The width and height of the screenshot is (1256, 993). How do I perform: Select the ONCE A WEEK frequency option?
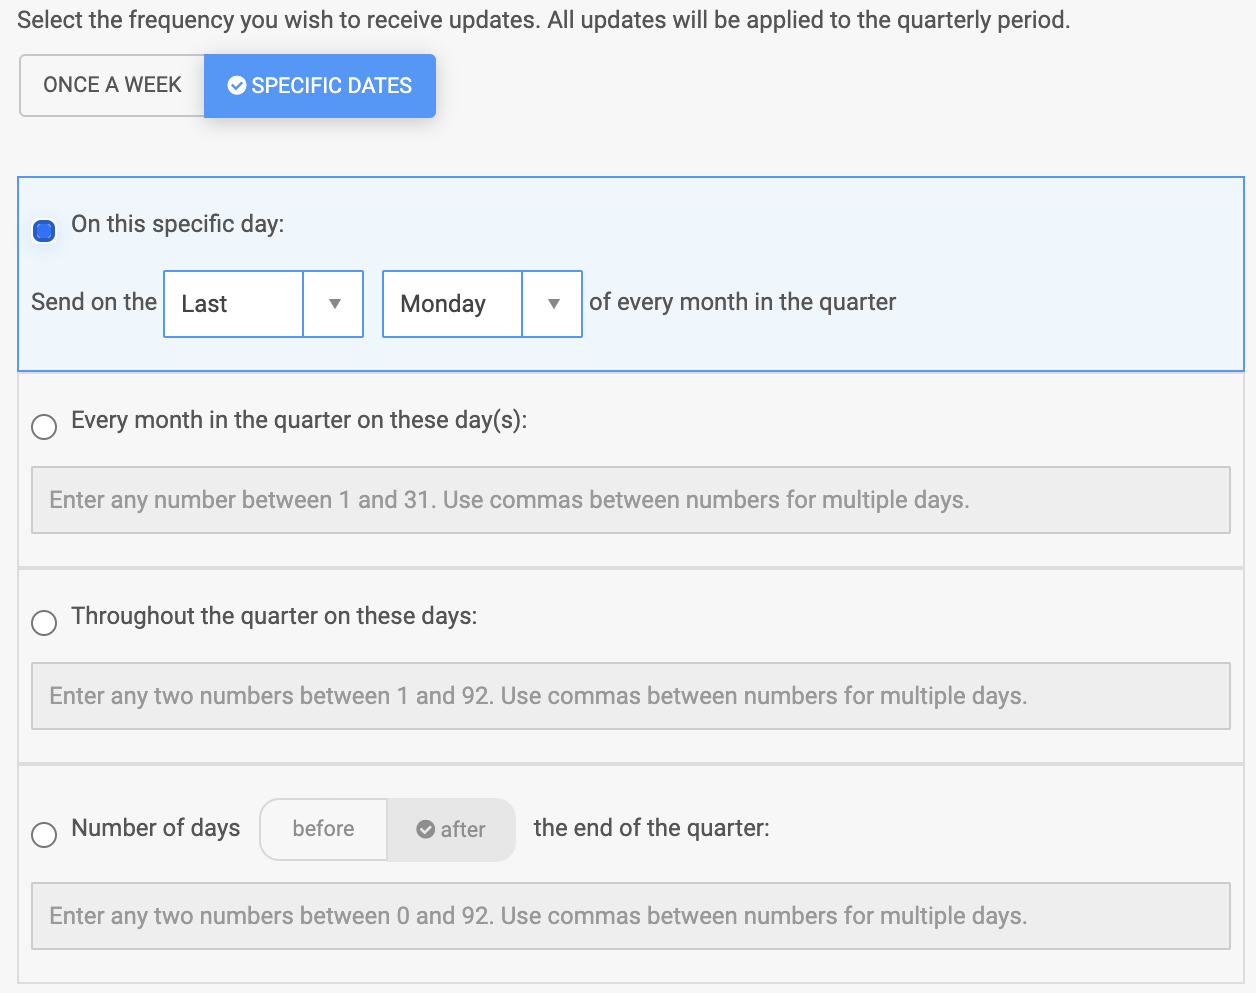tap(112, 85)
